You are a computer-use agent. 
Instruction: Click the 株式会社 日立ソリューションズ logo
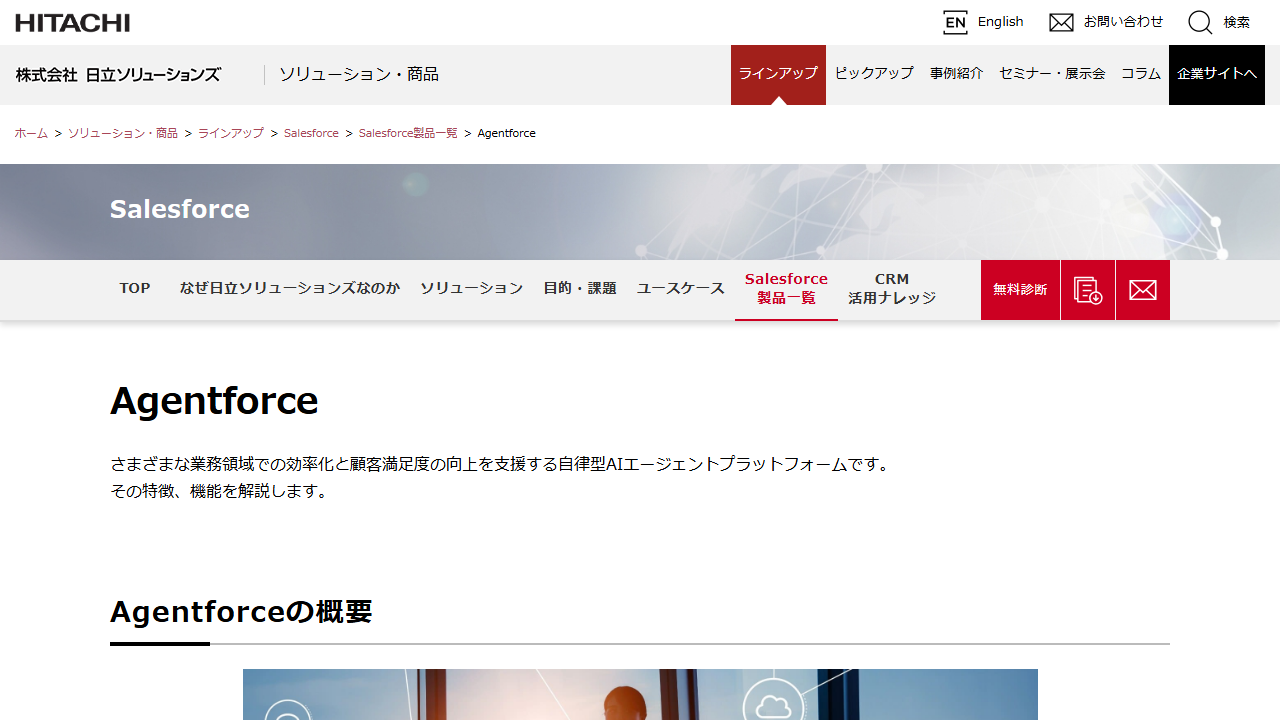(x=118, y=75)
